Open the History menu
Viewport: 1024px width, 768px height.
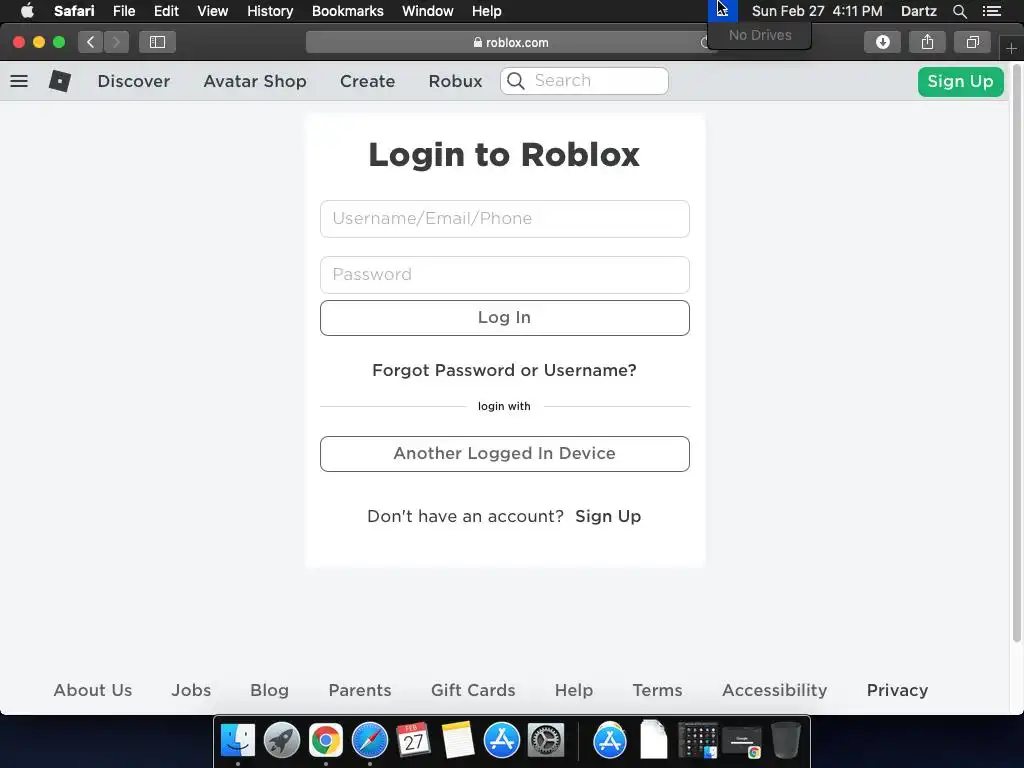coord(270,11)
